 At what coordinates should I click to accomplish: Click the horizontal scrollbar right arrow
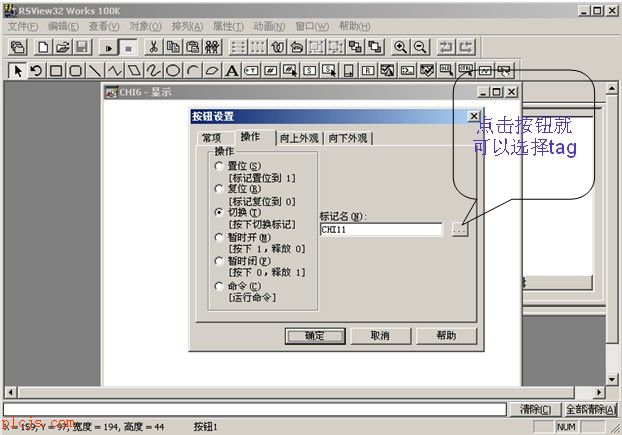599,393
